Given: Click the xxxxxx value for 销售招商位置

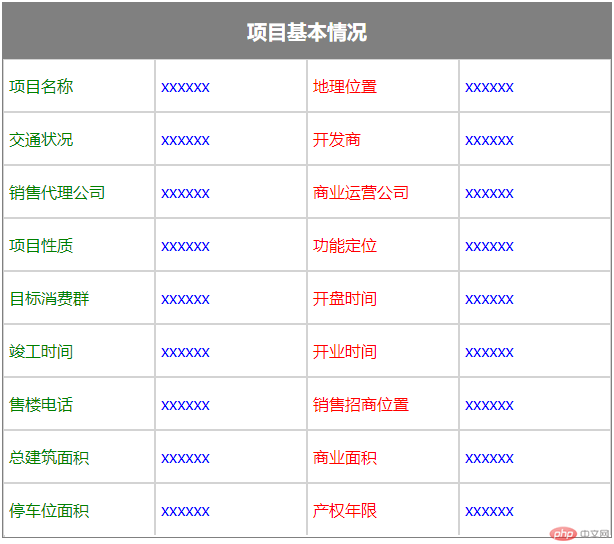Looking at the screenshot, I should (489, 405).
